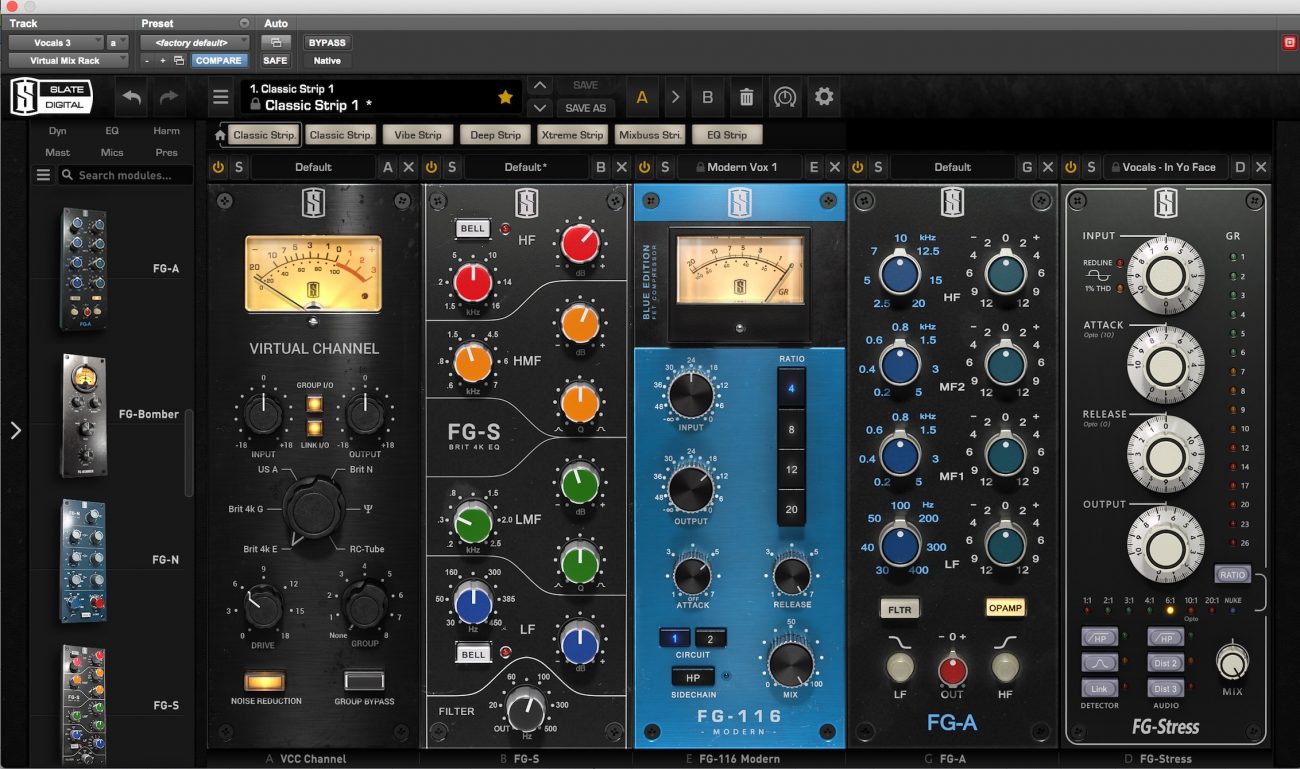
Task: Toggle NOISE REDUCTION switch on VCC
Action: pyautogui.click(x=265, y=681)
